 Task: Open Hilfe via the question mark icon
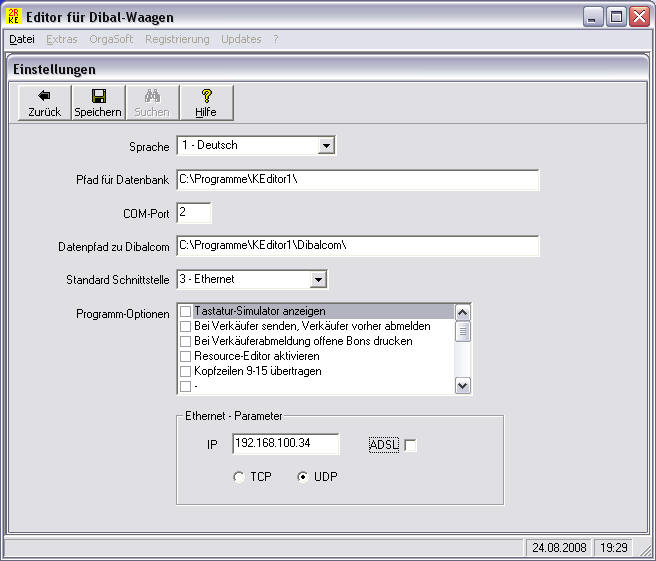point(206,96)
